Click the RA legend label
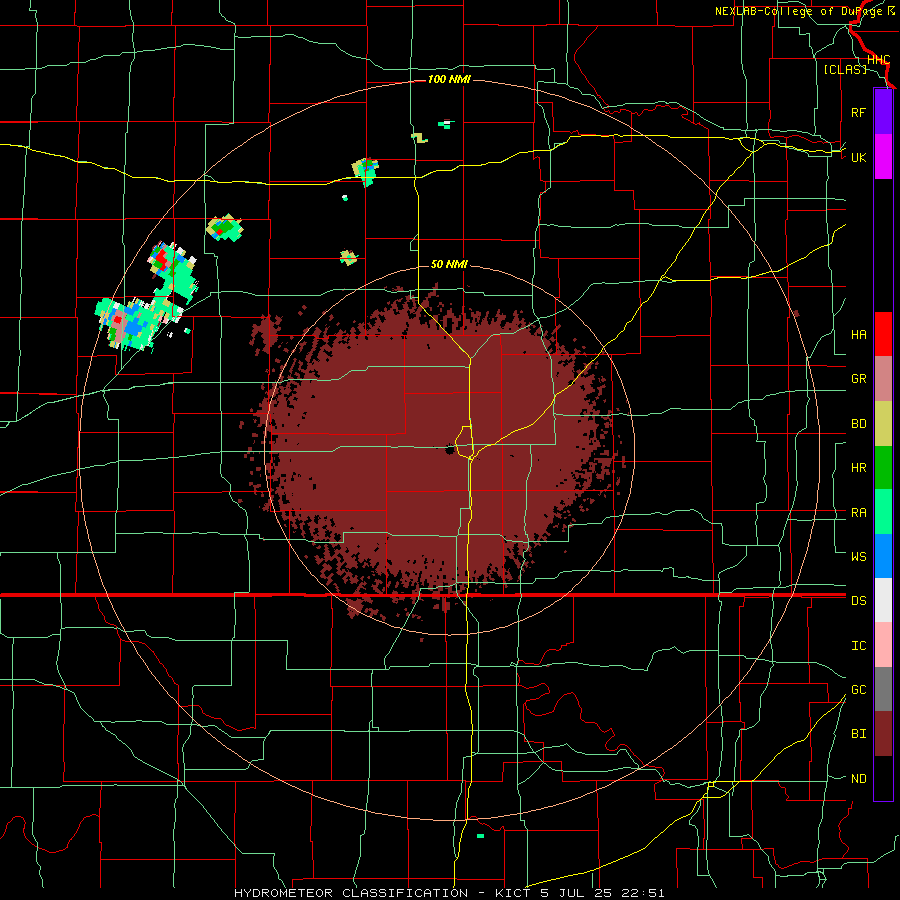Image resolution: width=900 pixels, height=900 pixels. coord(858,513)
